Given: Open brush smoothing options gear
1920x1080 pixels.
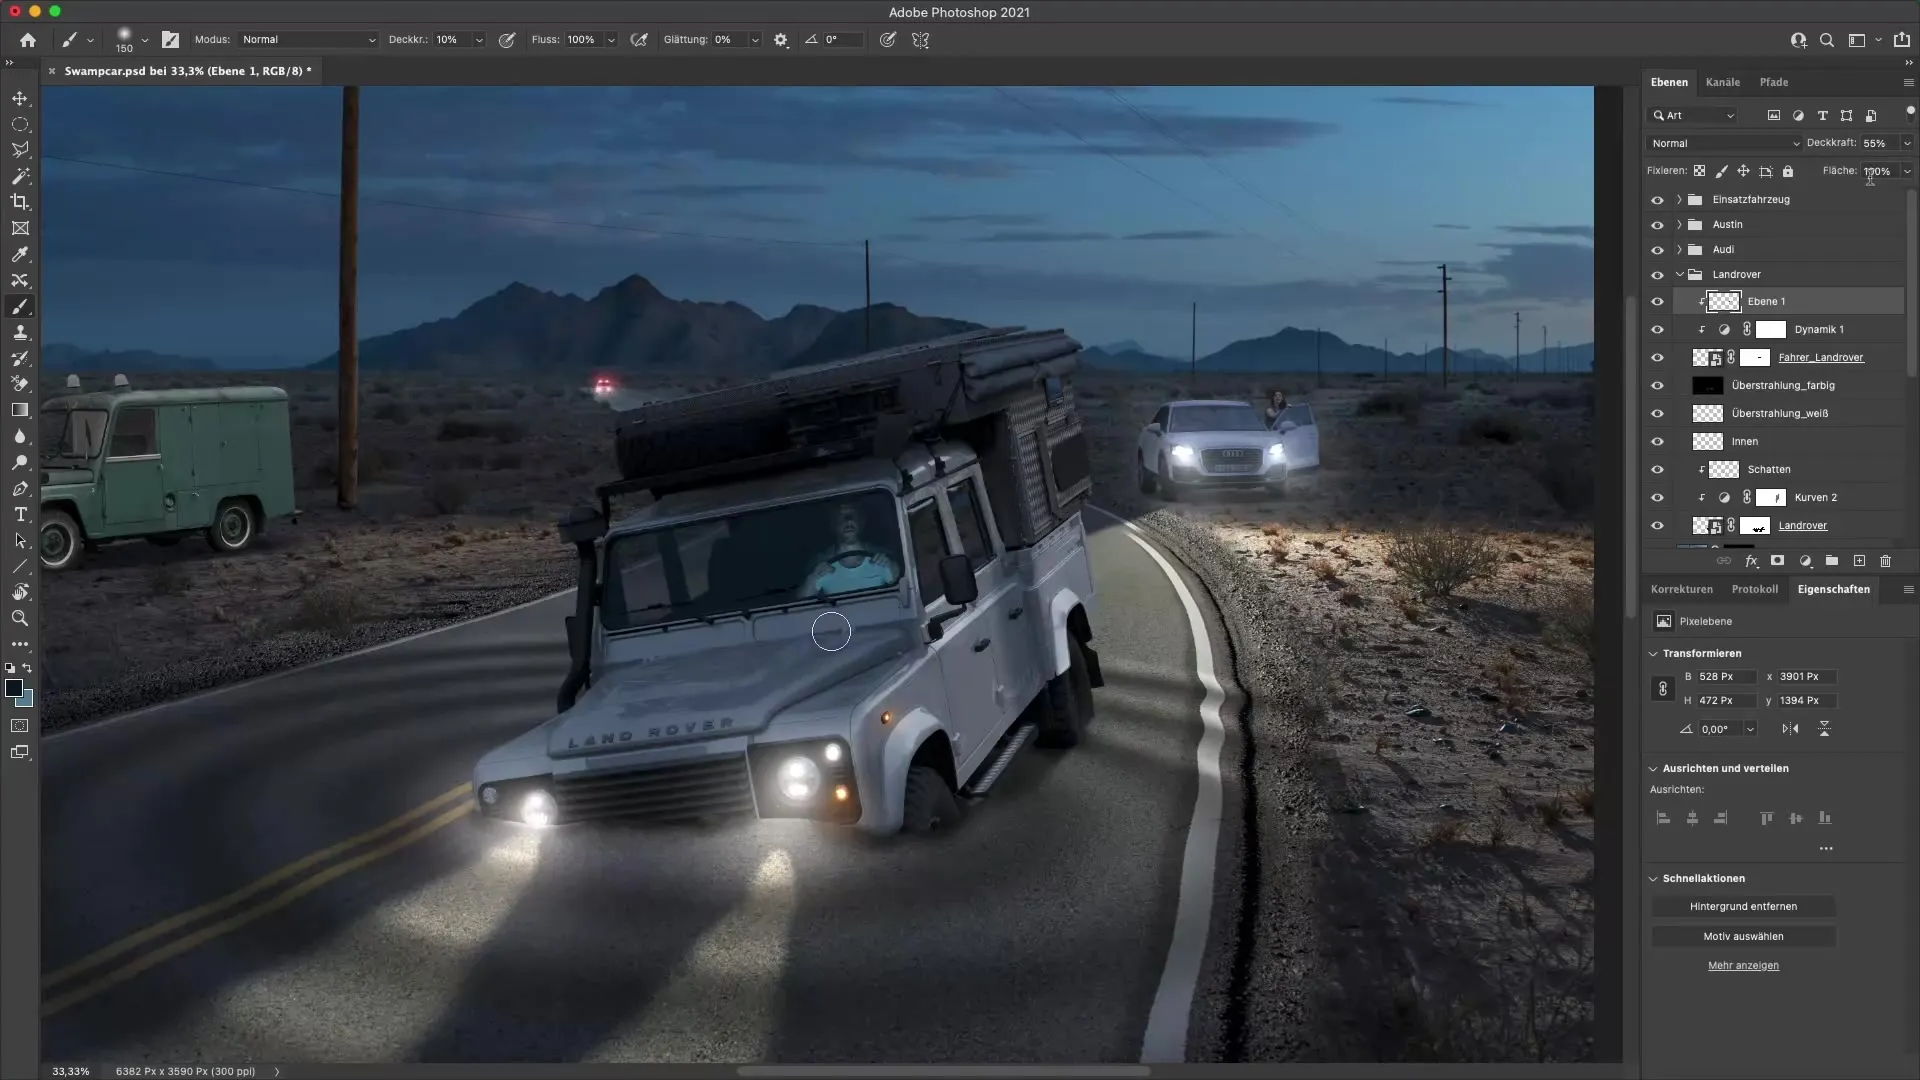Looking at the screenshot, I should pyautogui.click(x=781, y=40).
